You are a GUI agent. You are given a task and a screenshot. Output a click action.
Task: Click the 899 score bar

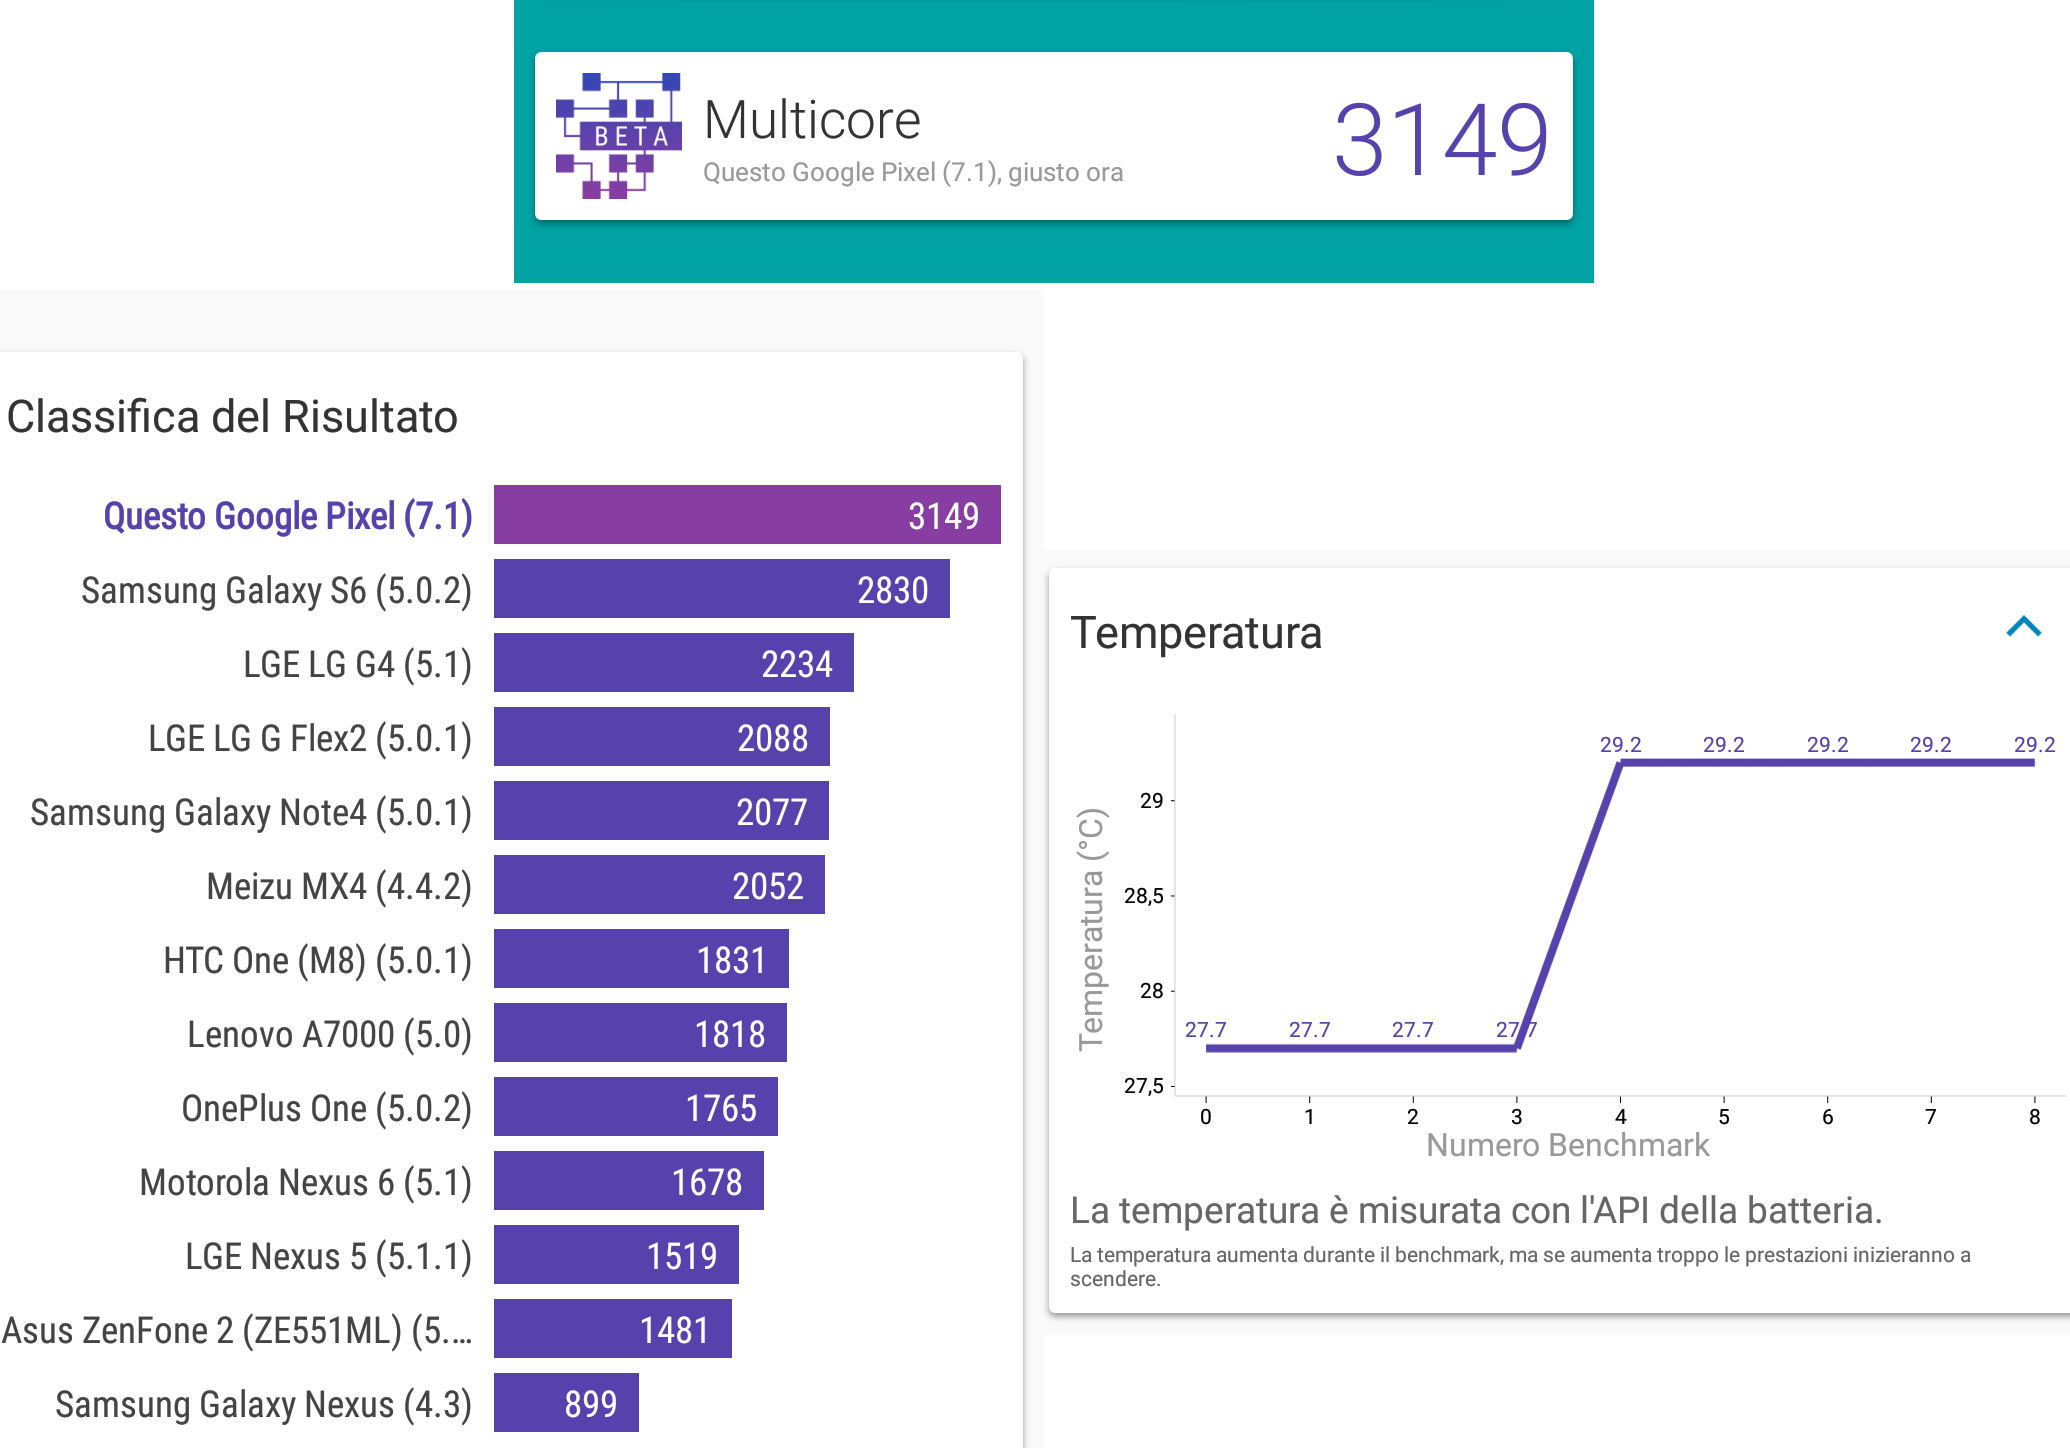click(566, 1403)
